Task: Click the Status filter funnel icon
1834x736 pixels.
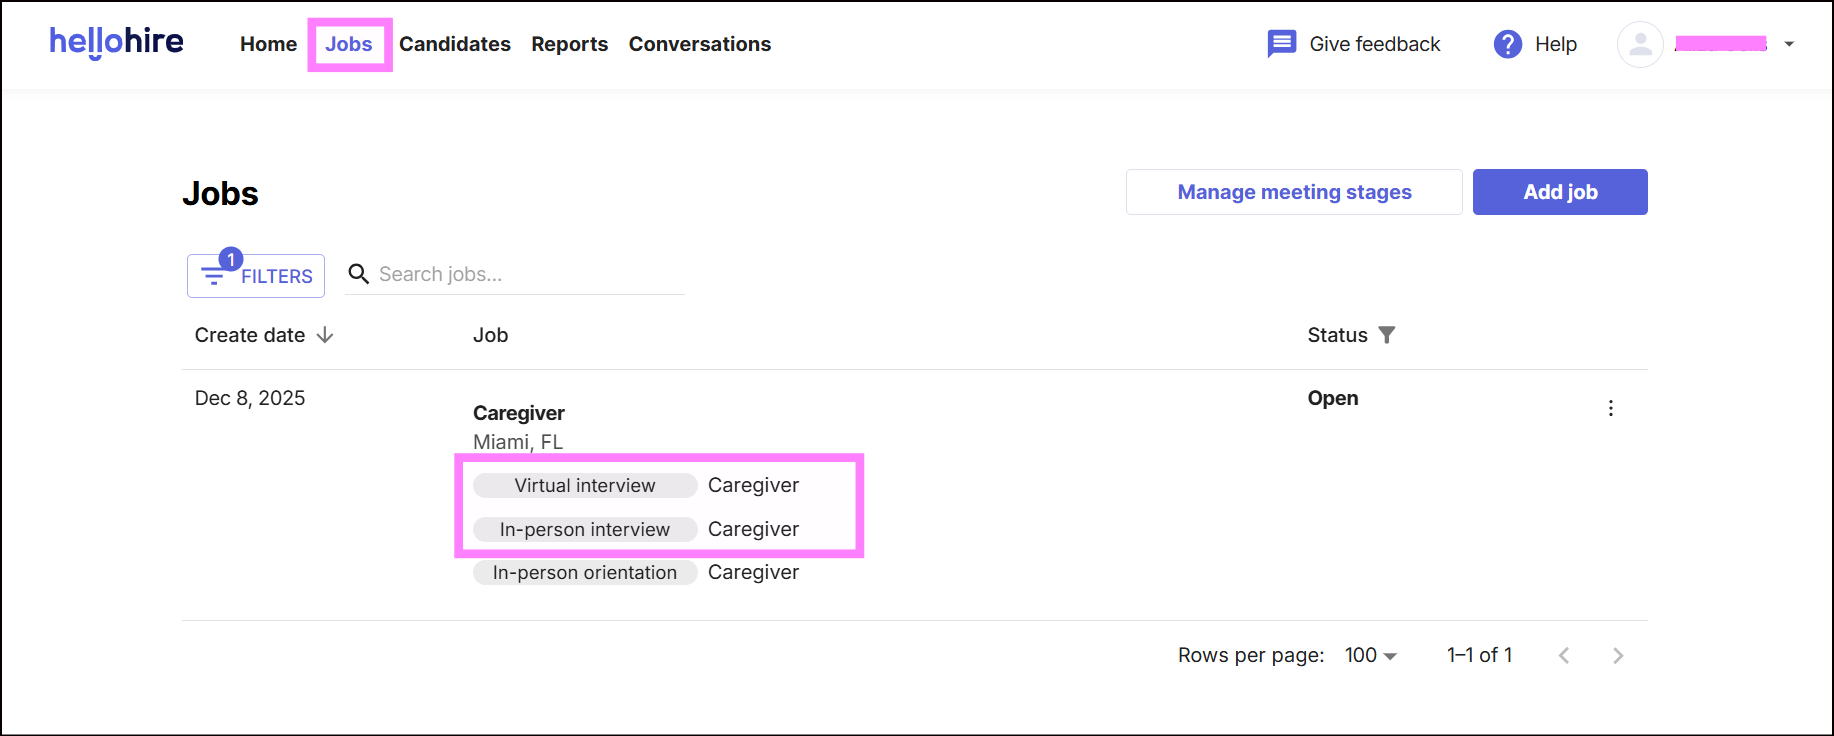Action: (x=1386, y=335)
